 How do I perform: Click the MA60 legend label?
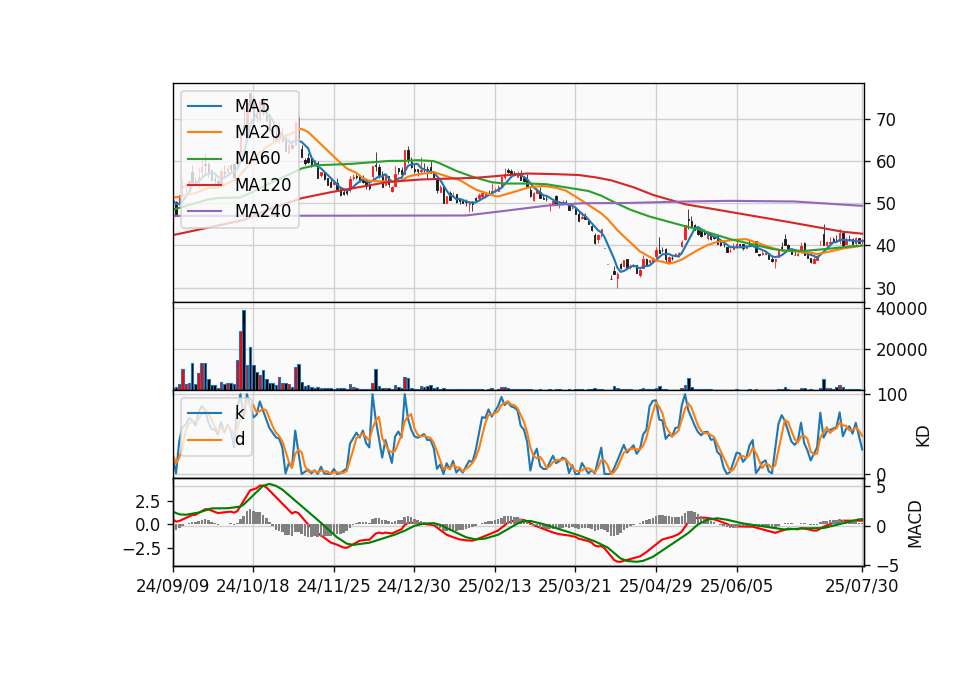[x=258, y=158]
